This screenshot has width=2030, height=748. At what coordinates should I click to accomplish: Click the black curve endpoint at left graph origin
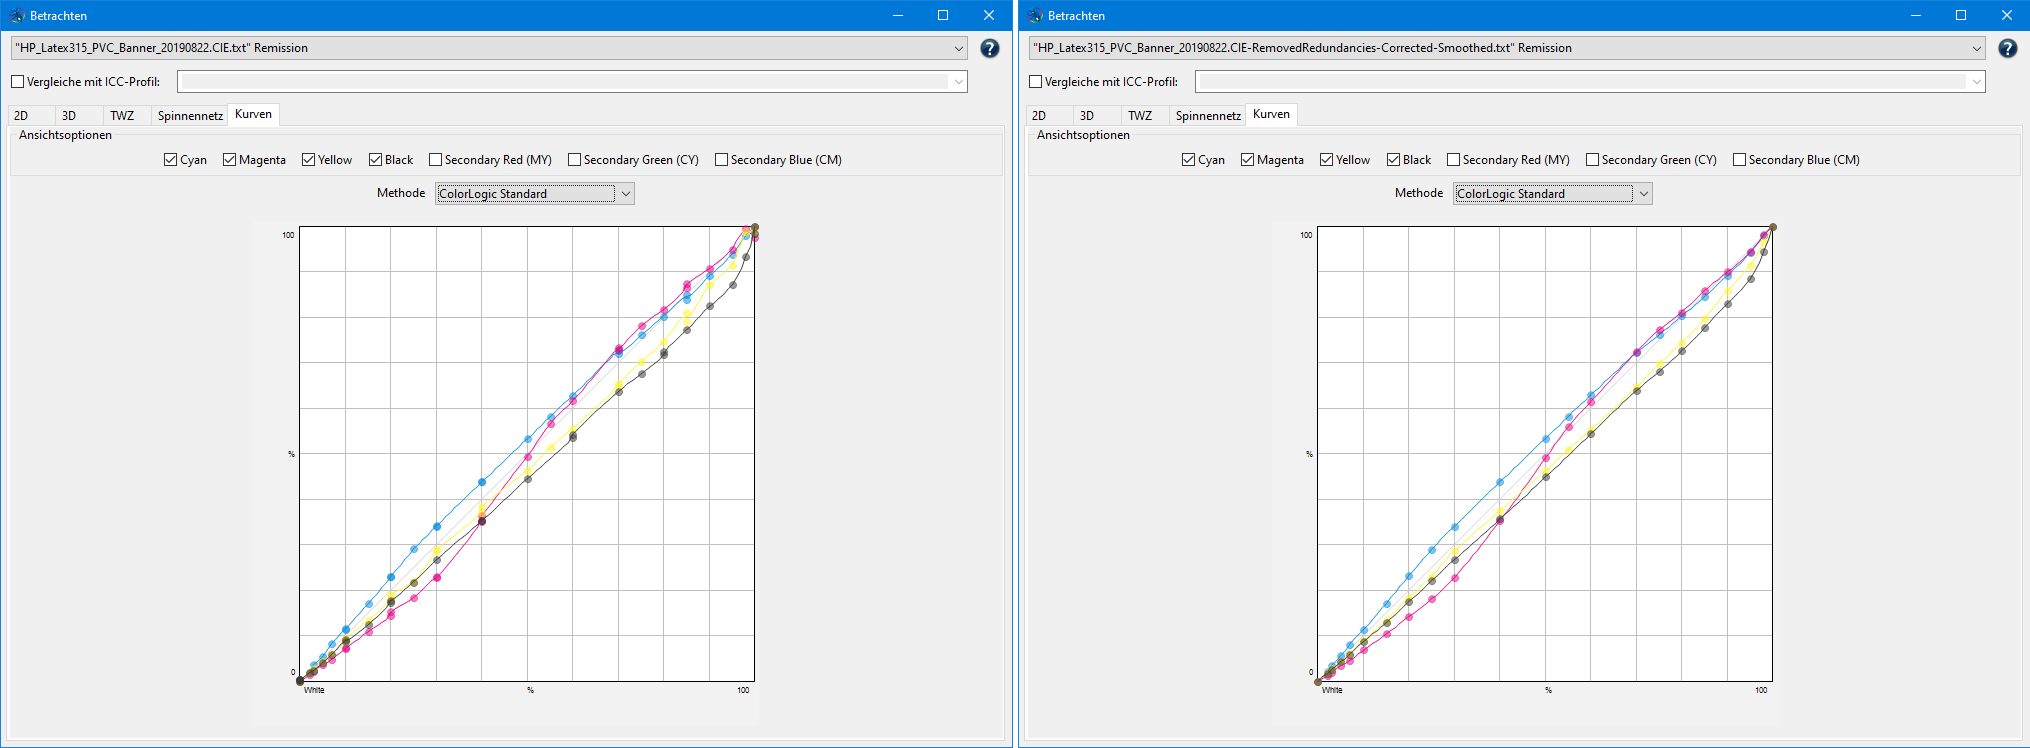300,681
